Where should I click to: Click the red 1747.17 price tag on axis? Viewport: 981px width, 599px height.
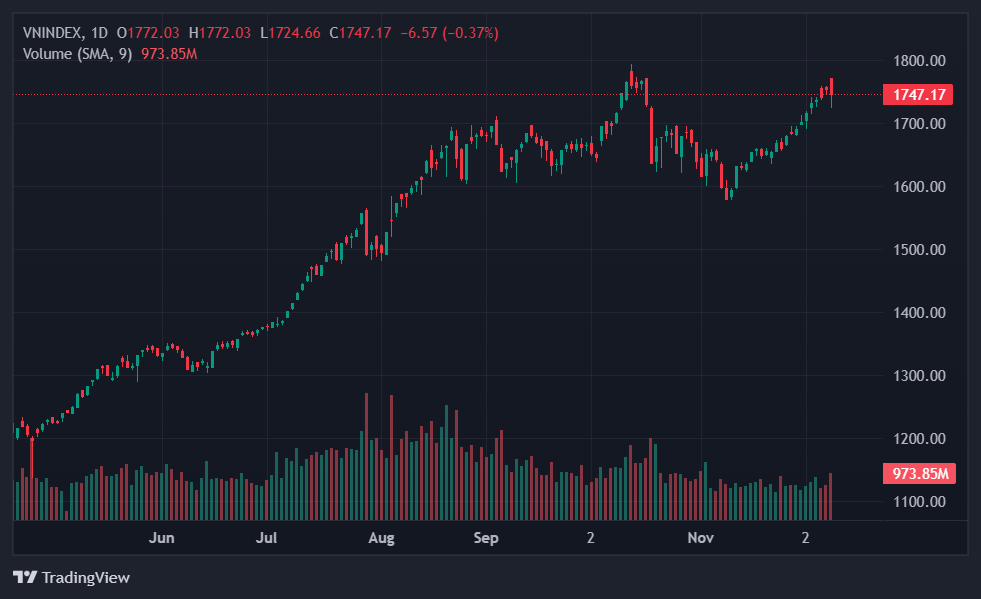point(917,95)
